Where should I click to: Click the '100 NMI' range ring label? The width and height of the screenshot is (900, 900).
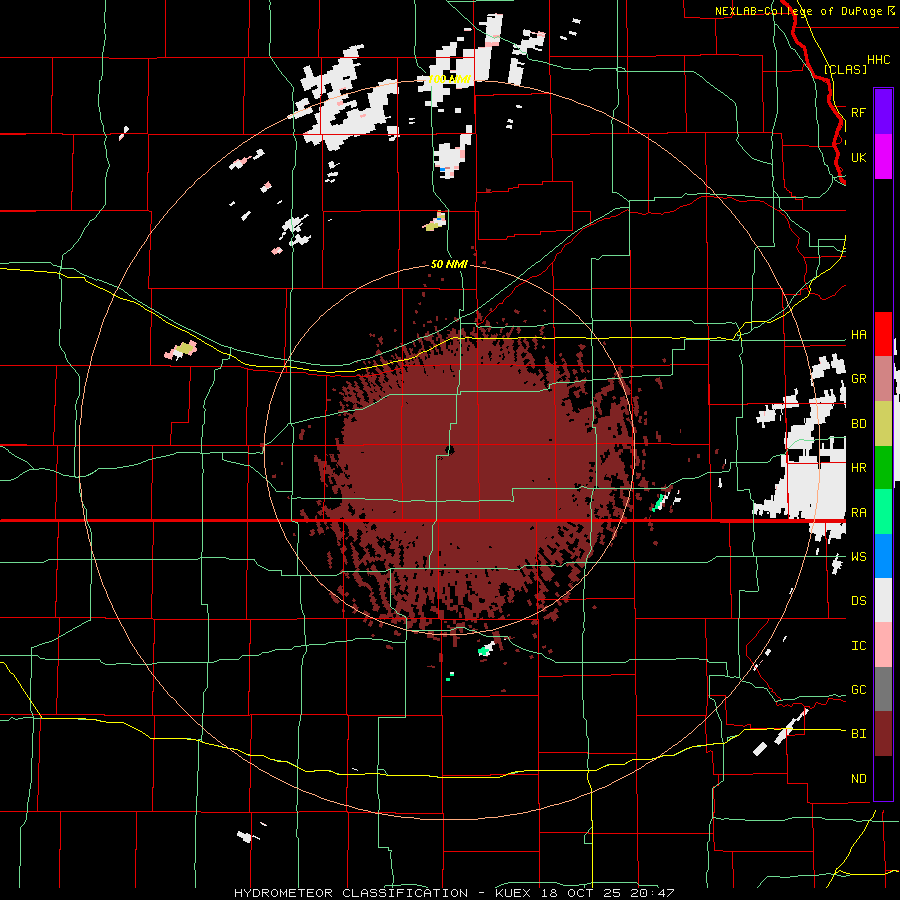click(x=450, y=79)
